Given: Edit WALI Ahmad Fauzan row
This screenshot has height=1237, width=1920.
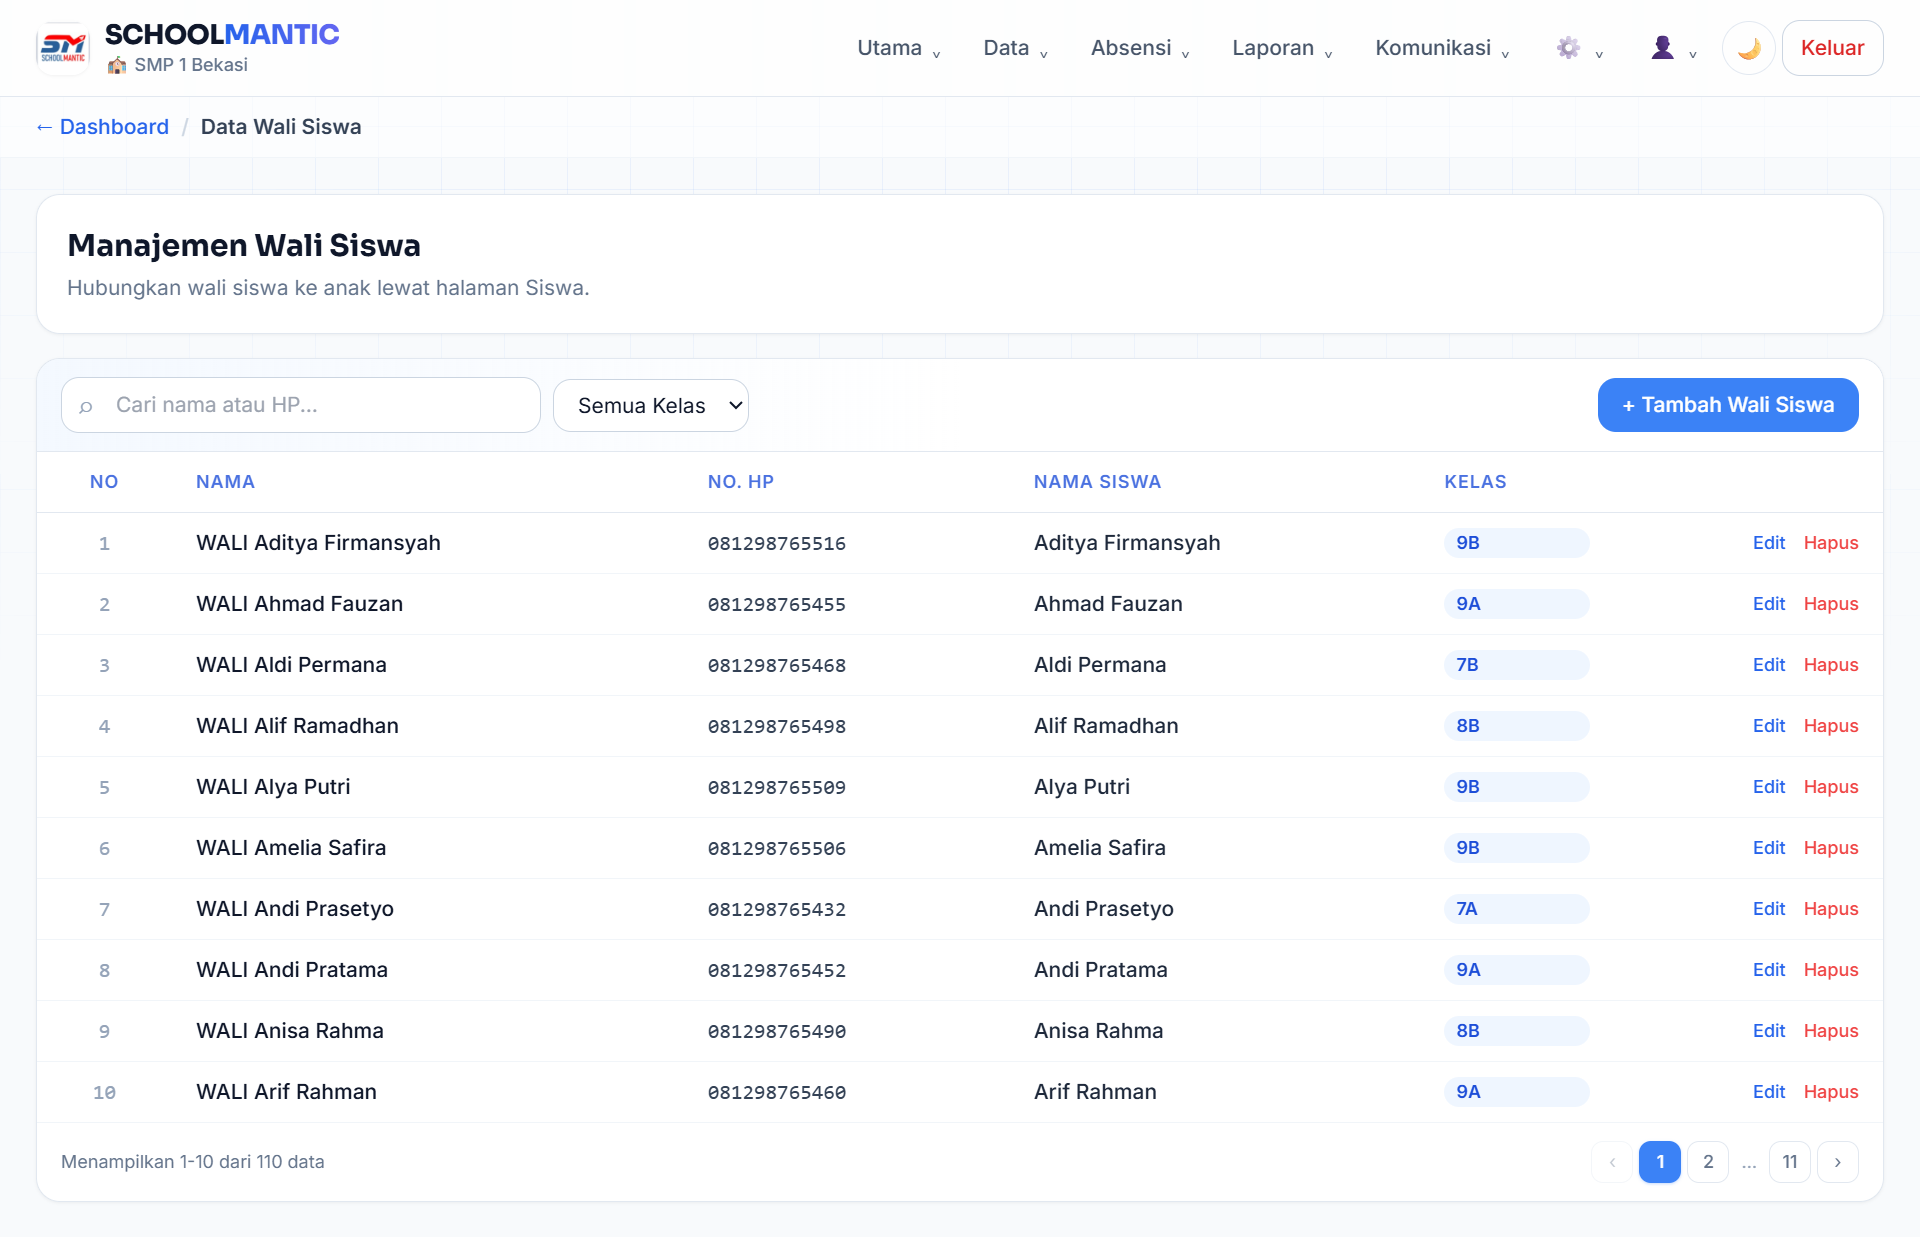Looking at the screenshot, I should tap(1768, 604).
